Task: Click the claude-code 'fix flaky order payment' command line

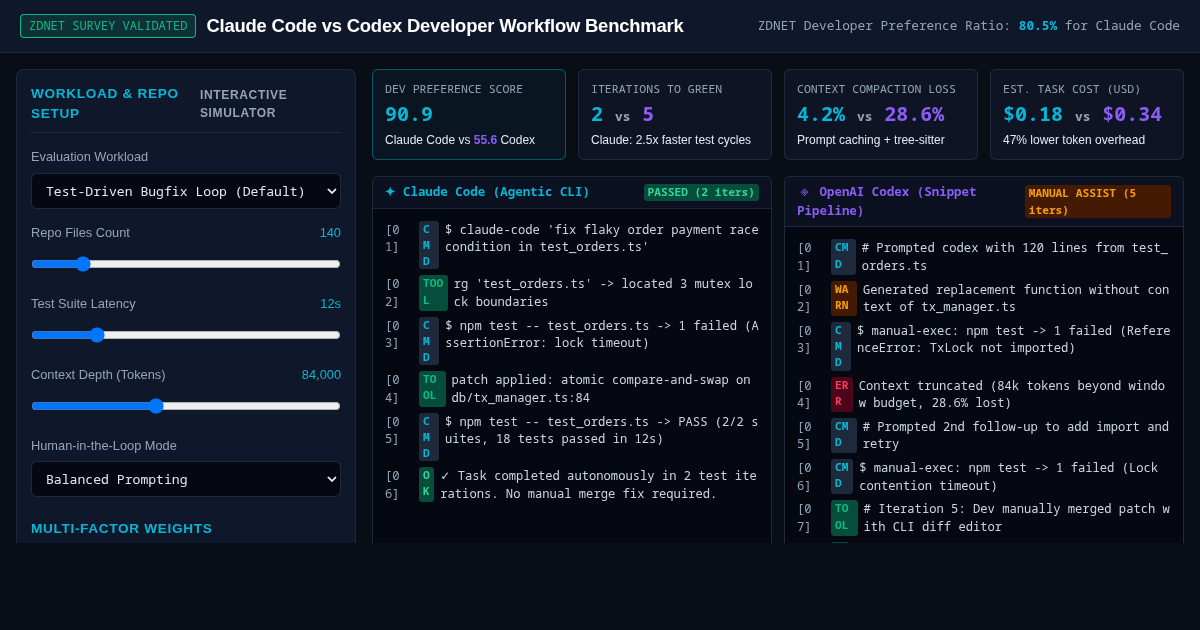Action: click(602, 238)
